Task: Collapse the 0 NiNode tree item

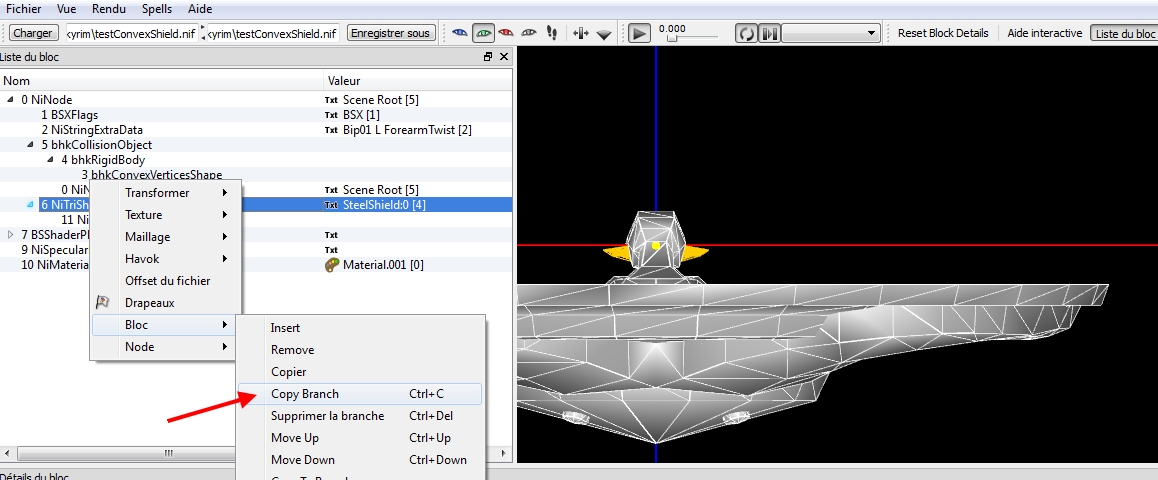Action: pyautogui.click(x=11, y=100)
